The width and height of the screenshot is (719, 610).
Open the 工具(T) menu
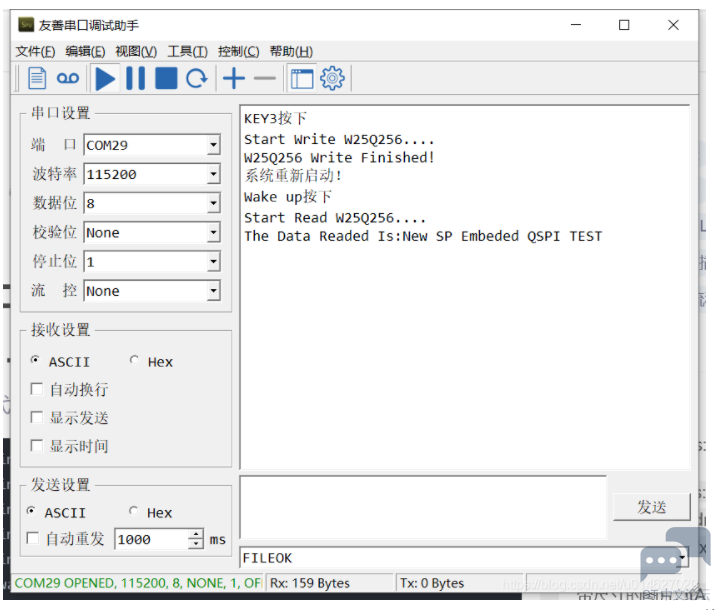pyautogui.click(x=187, y=52)
